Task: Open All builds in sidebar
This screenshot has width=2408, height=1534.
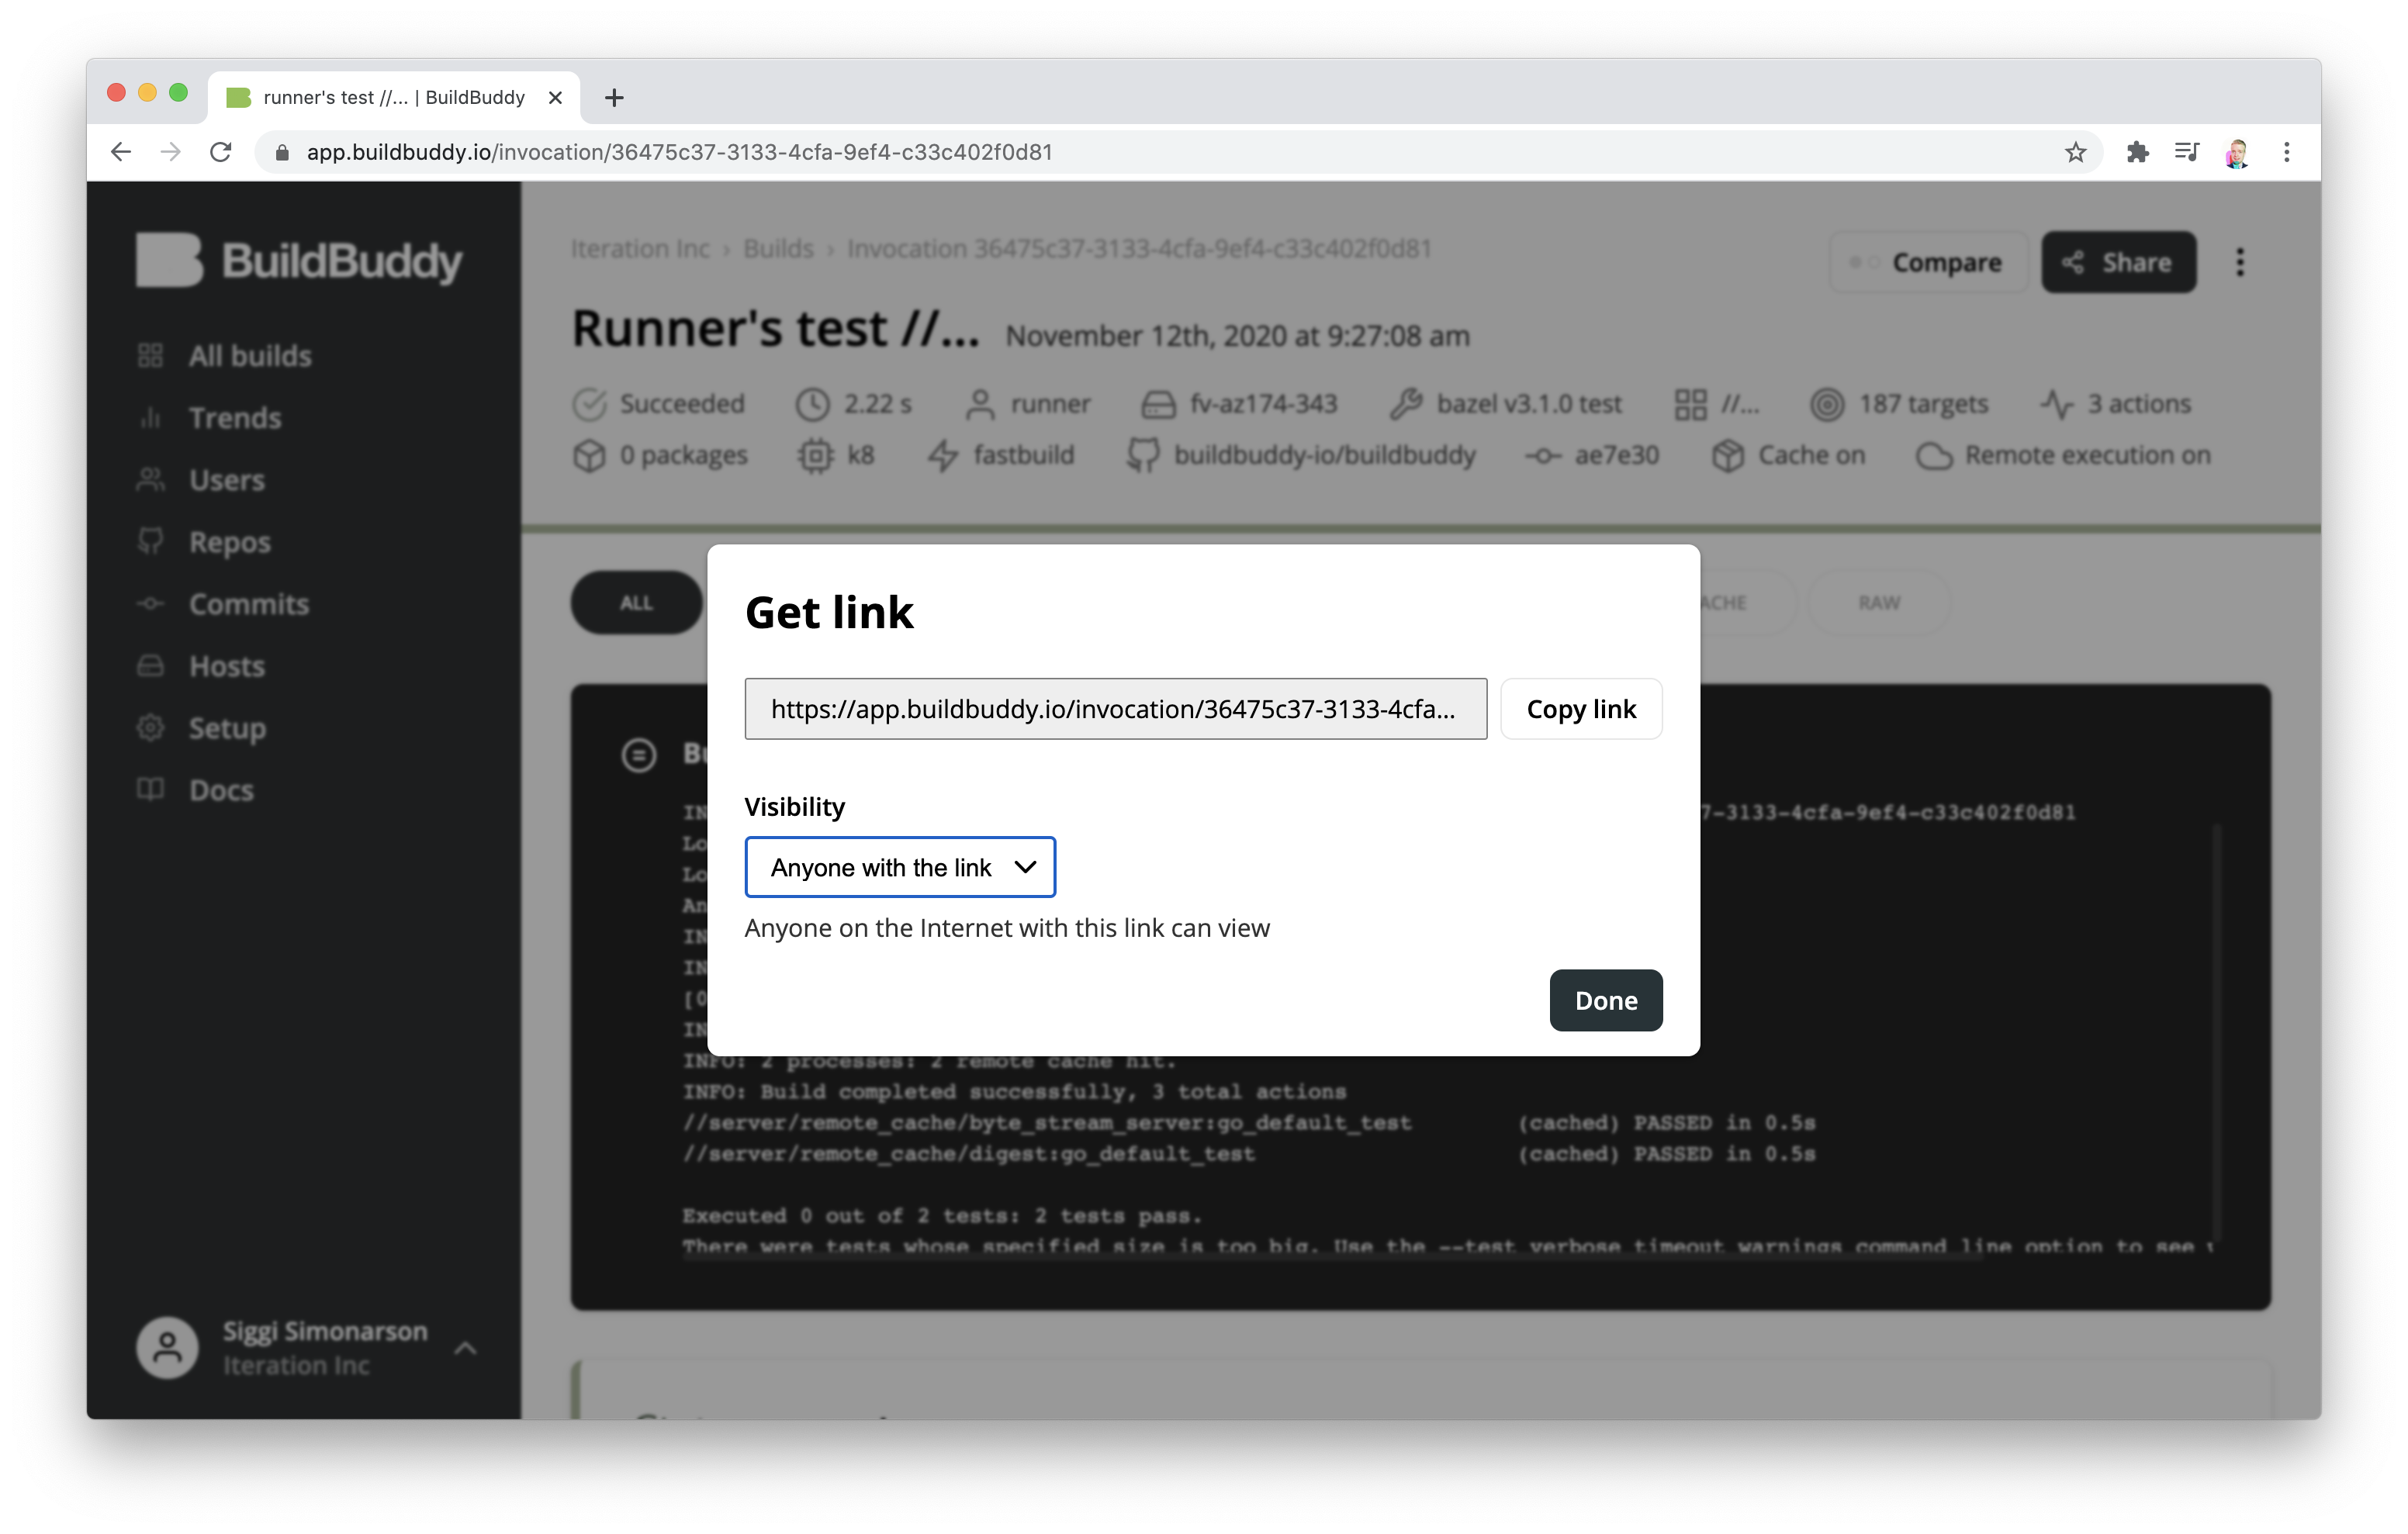Action: (x=224, y=356)
